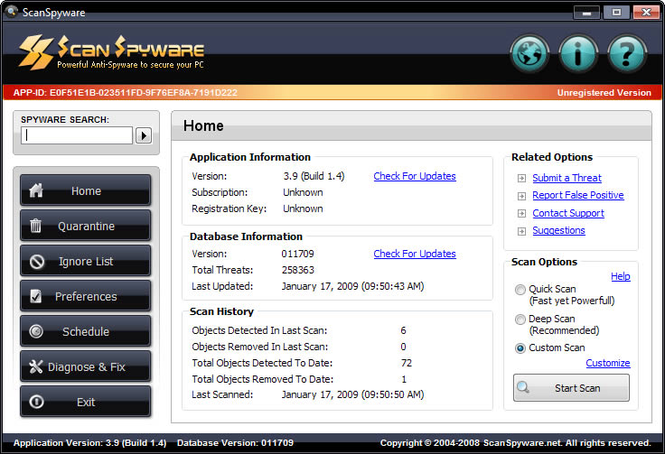Image resolution: width=665 pixels, height=454 pixels.
Task: Minimize the ScanSpyware window
Action: coord(587,12)
